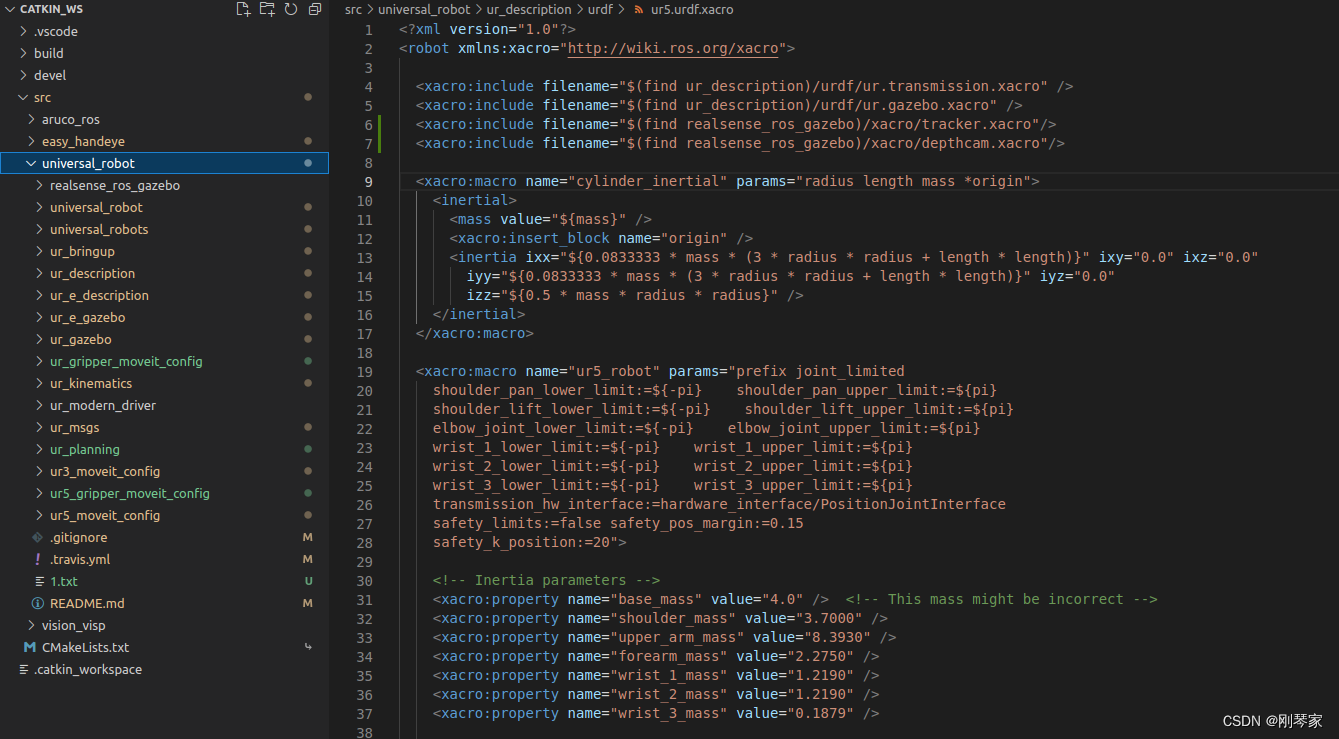
Task: Collapse all folders in explorer
Action: pyautogui.click(x=315, y=9)
